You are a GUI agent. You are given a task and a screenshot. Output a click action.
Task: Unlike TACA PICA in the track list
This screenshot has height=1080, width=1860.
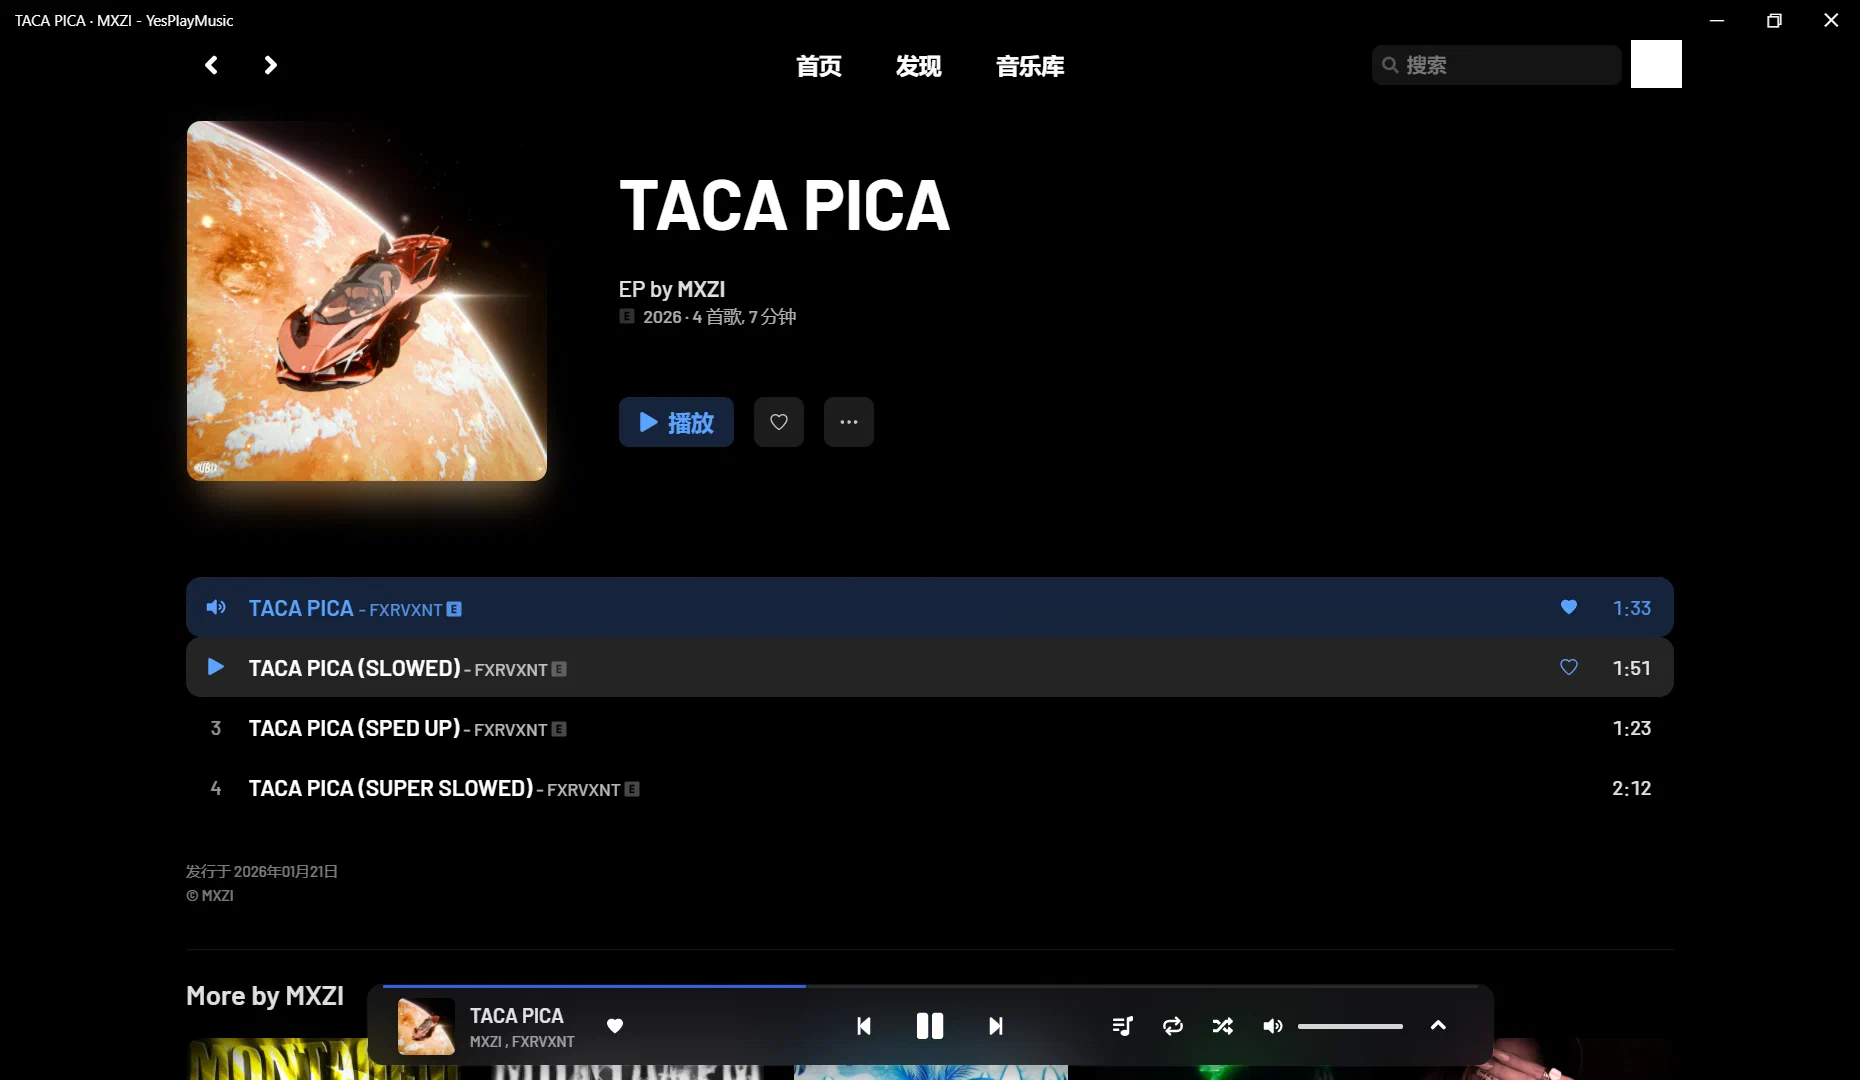(1569, 607)
